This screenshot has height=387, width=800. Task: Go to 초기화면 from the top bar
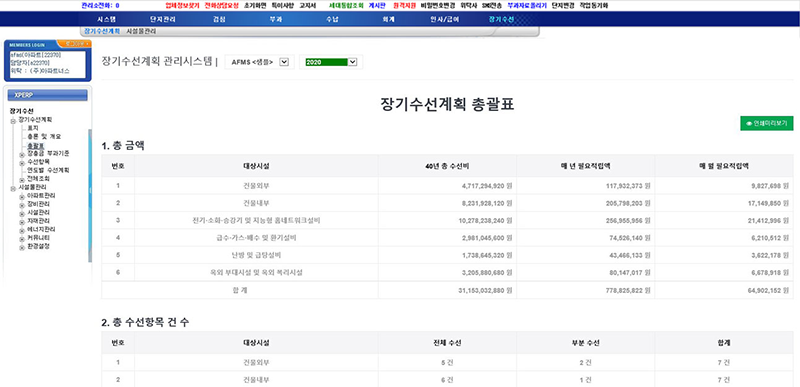255,6
